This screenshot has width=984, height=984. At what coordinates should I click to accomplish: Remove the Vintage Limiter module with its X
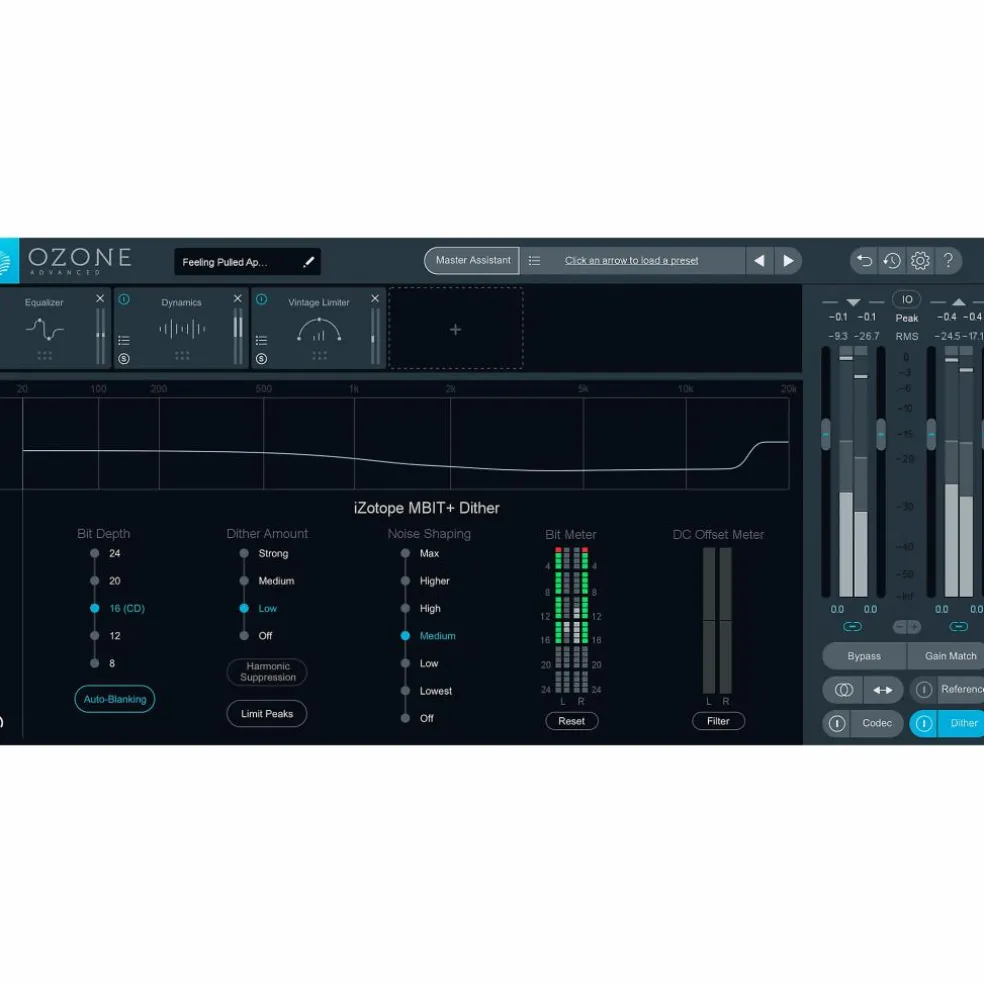click(x=375, y=299)
